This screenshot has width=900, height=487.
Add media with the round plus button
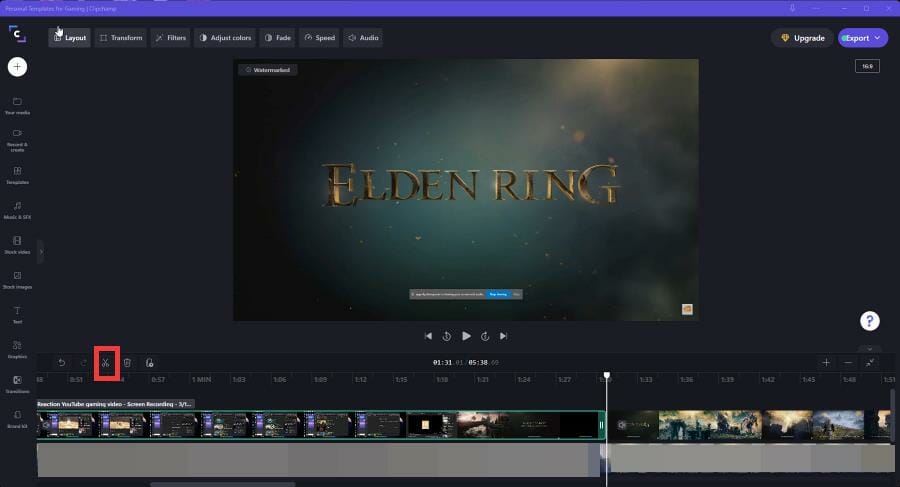(17, 67)
